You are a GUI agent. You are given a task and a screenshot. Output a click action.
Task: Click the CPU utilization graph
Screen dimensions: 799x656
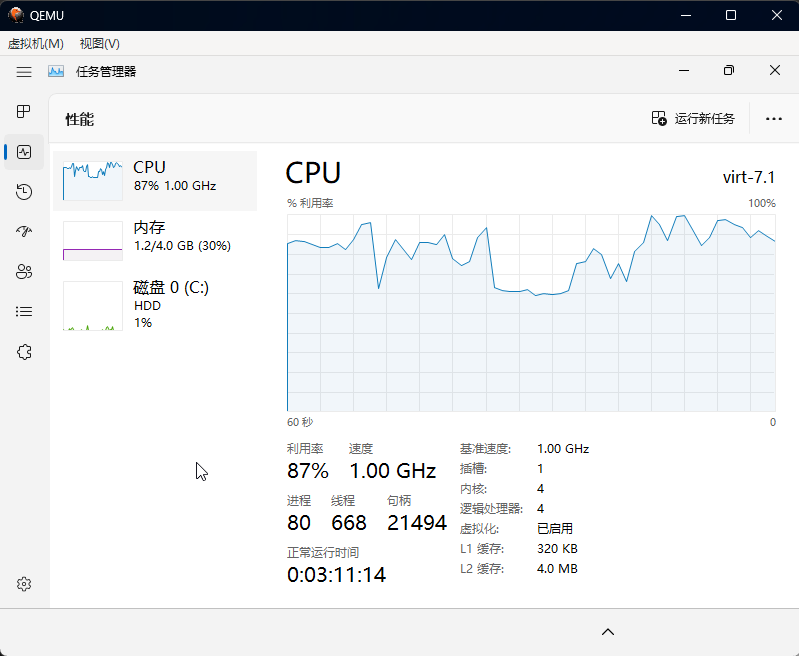[x=531, y=312]
